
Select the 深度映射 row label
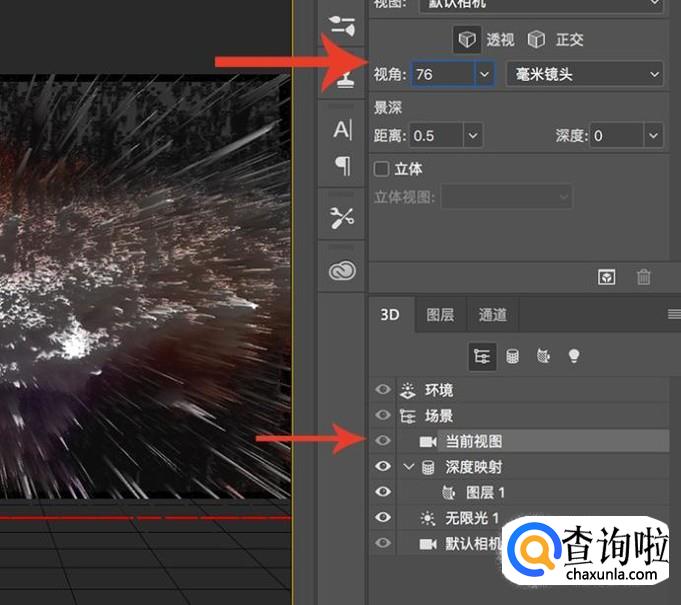473,467
